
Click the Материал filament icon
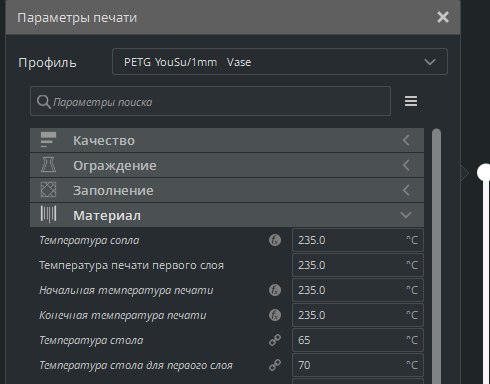pos(48,214)
